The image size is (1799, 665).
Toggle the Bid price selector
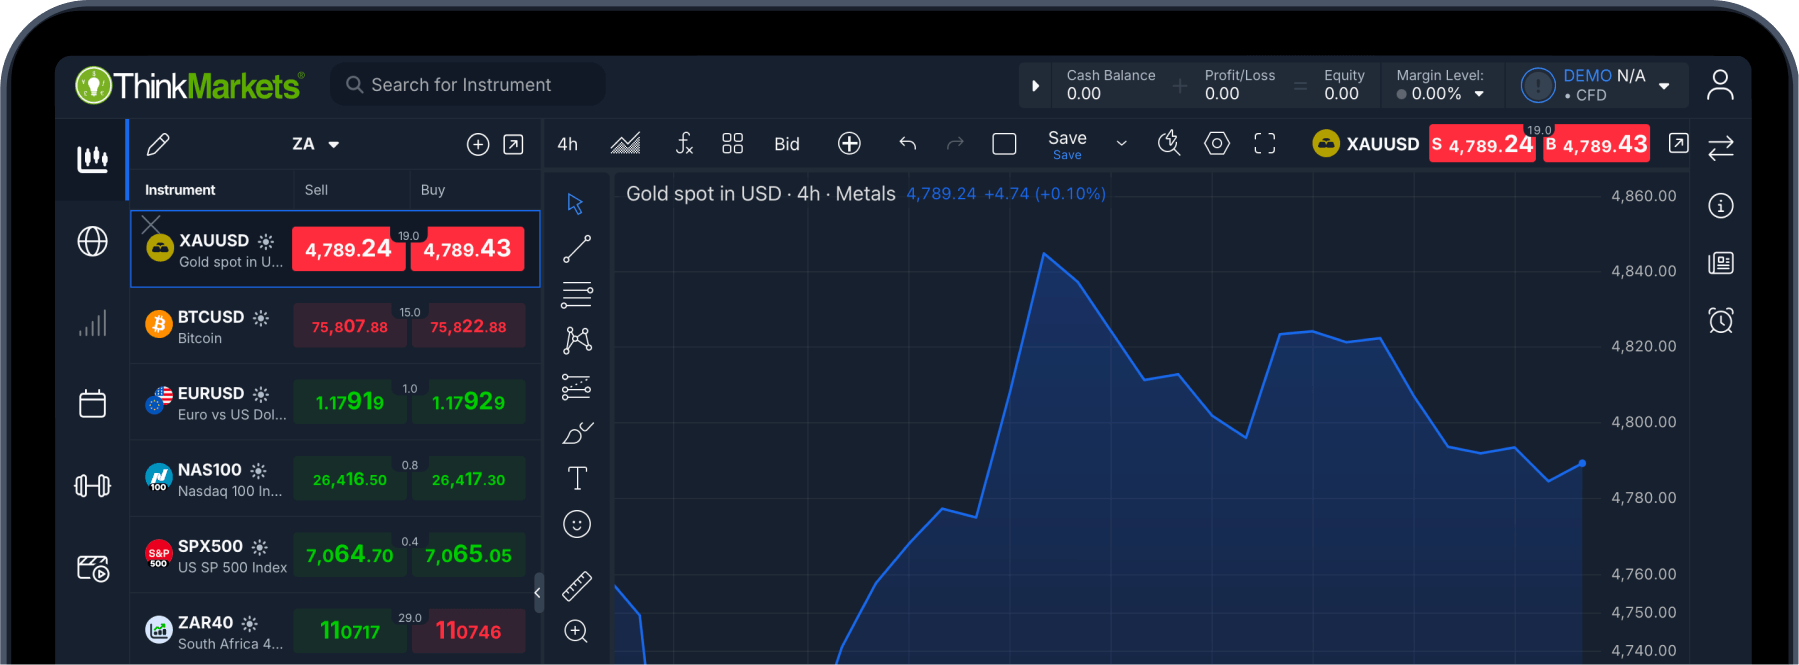(x=787, y=144)
